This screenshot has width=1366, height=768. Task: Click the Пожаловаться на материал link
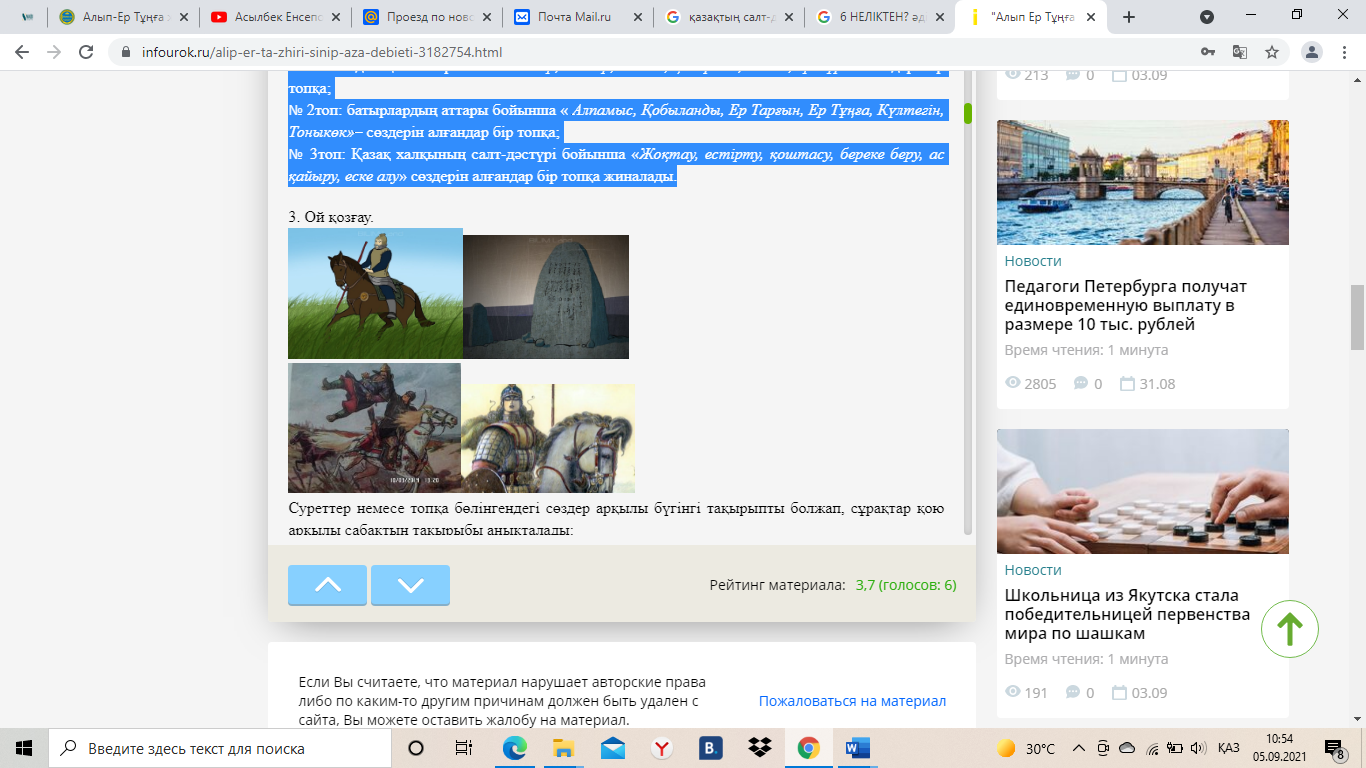[852, 701]
